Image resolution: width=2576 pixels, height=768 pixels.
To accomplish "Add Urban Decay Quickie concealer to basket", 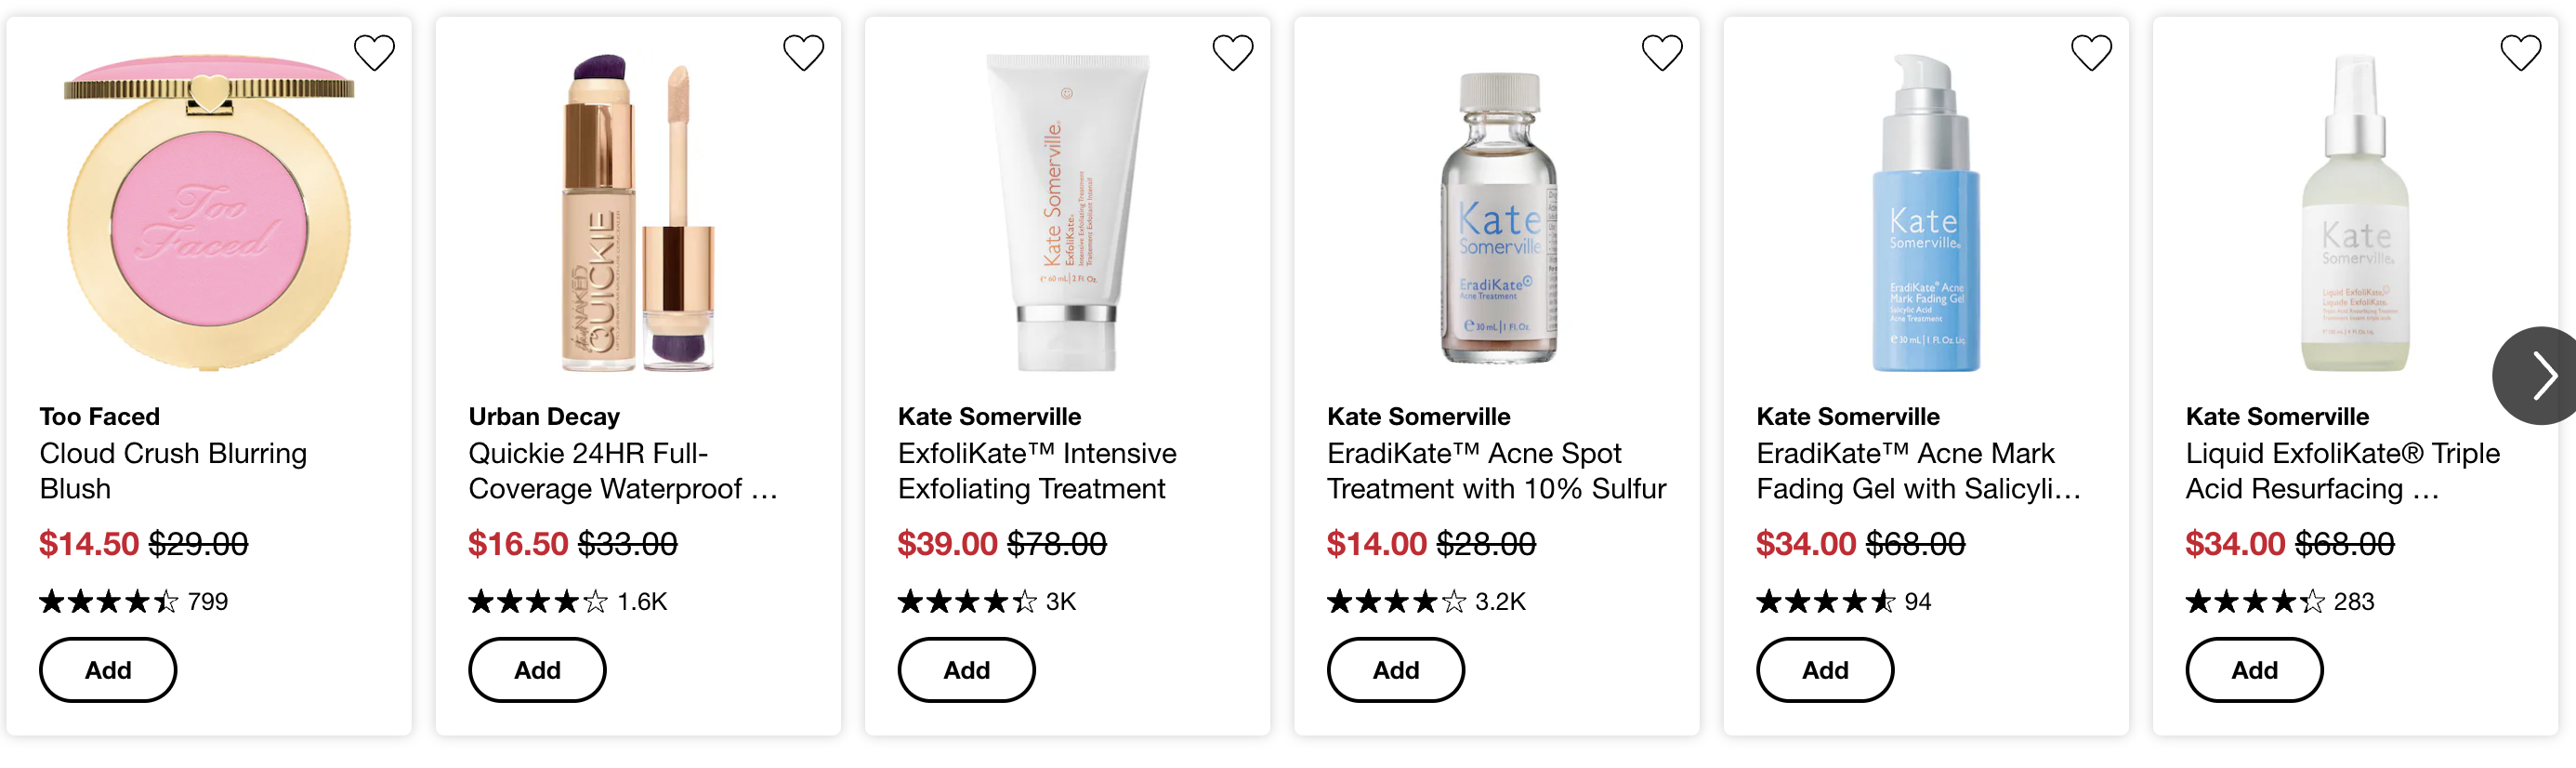I will pos(537,670).
